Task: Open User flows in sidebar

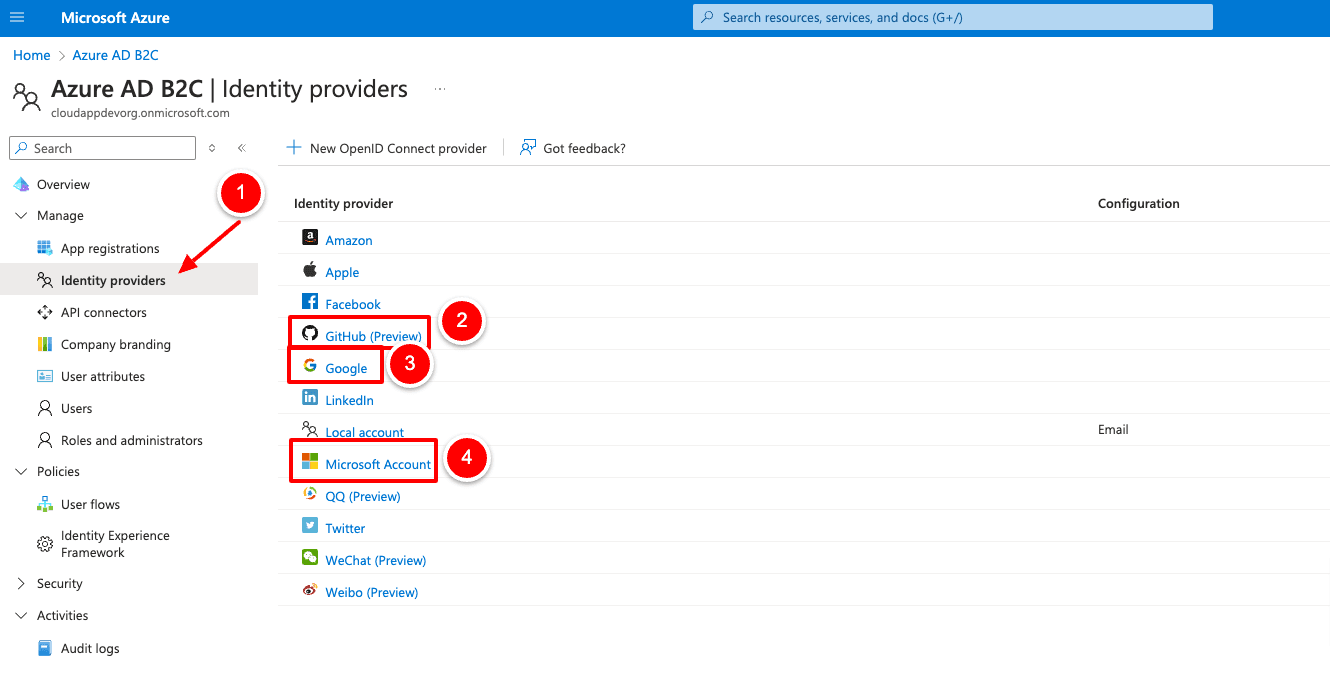Action: pos(90,505)
